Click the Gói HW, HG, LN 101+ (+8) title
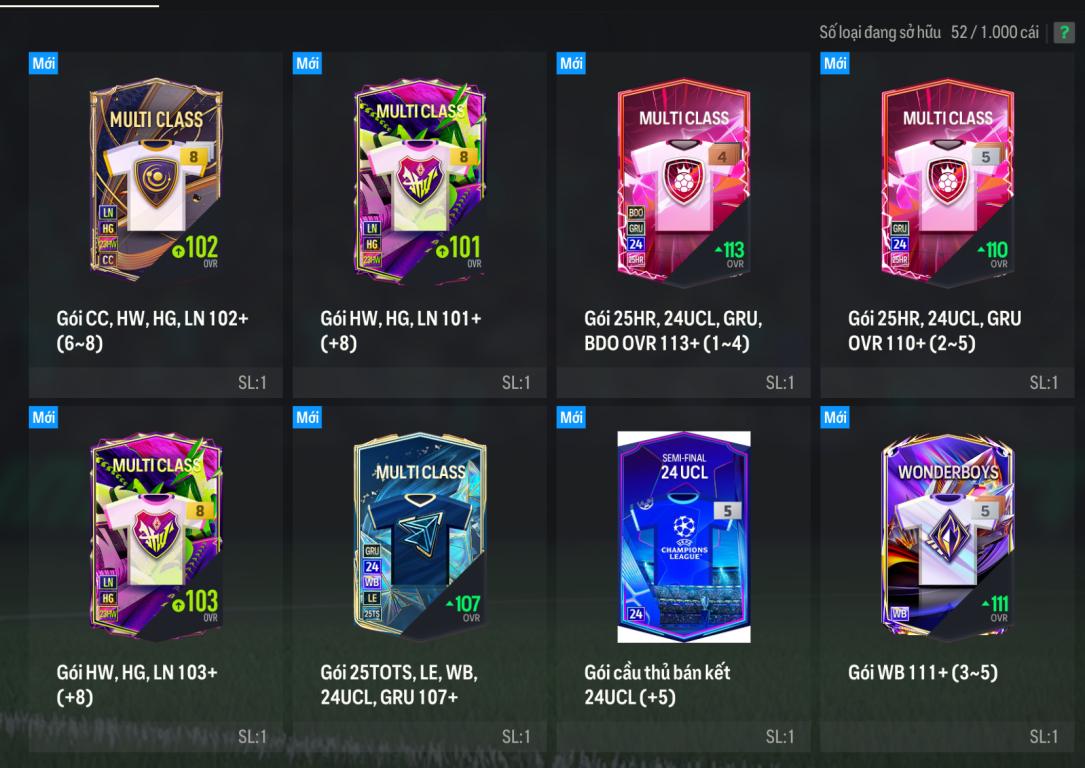This screenshot has width=1085, height=768. [x=401, y=331]
